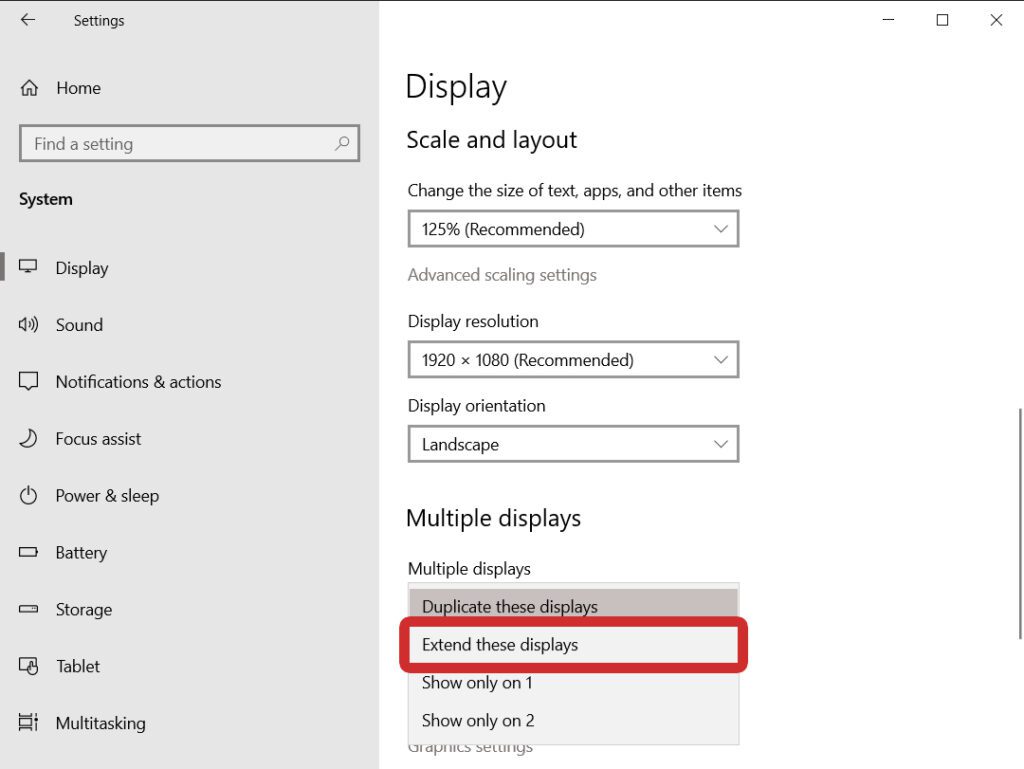
Task: Click the Home icon at top of sidebar
Action: point(28,87)
